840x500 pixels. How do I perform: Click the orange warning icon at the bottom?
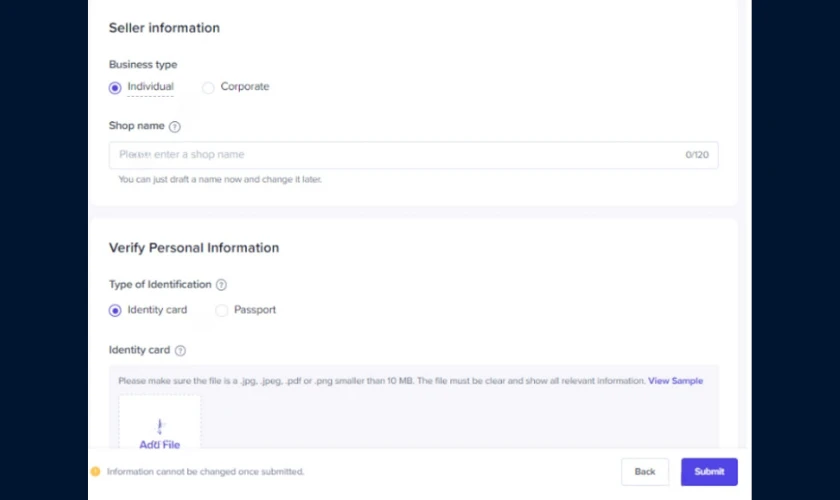[95, 472]
